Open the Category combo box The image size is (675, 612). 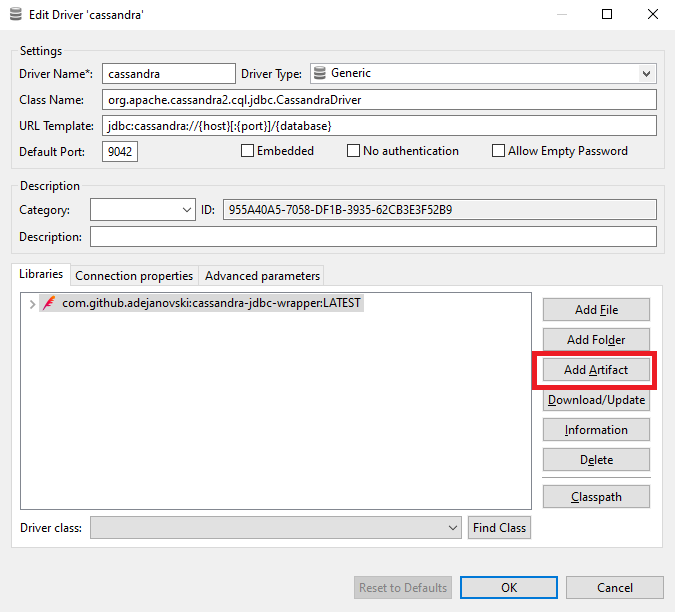tap(142, 210)
